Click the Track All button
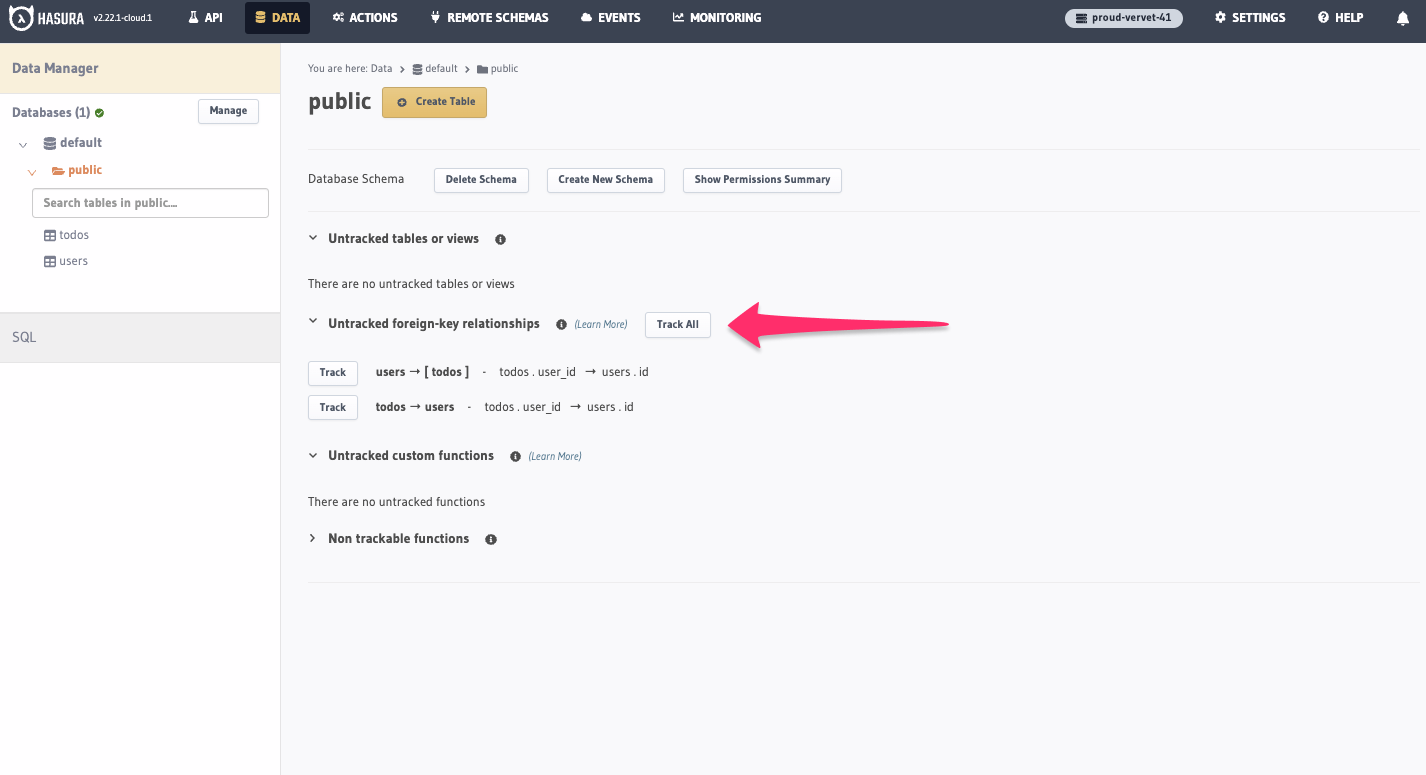Image resolution: width=1426 pixels, height=775 pixels. pos(677,324)
